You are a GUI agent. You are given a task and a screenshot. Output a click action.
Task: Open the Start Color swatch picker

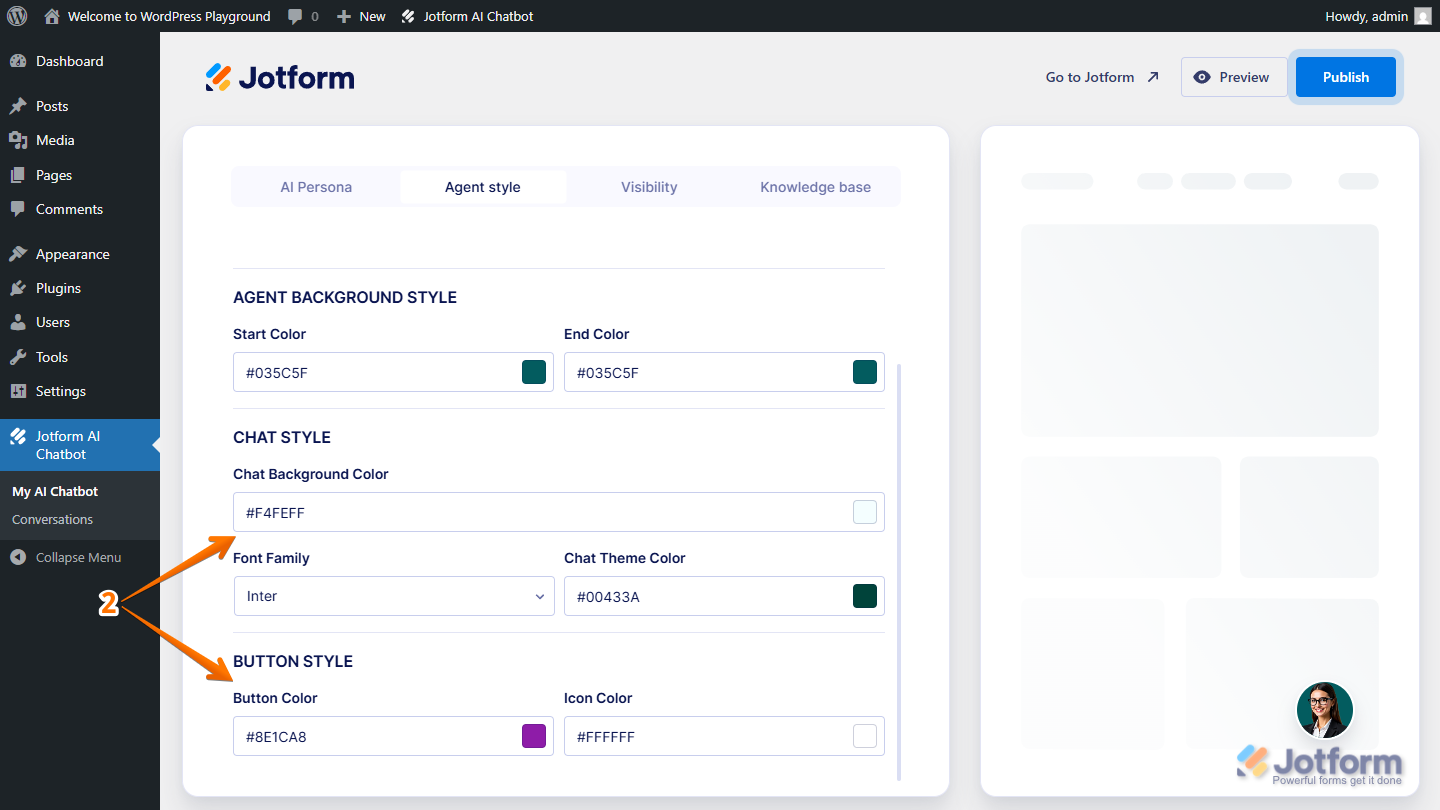[534, 372]
